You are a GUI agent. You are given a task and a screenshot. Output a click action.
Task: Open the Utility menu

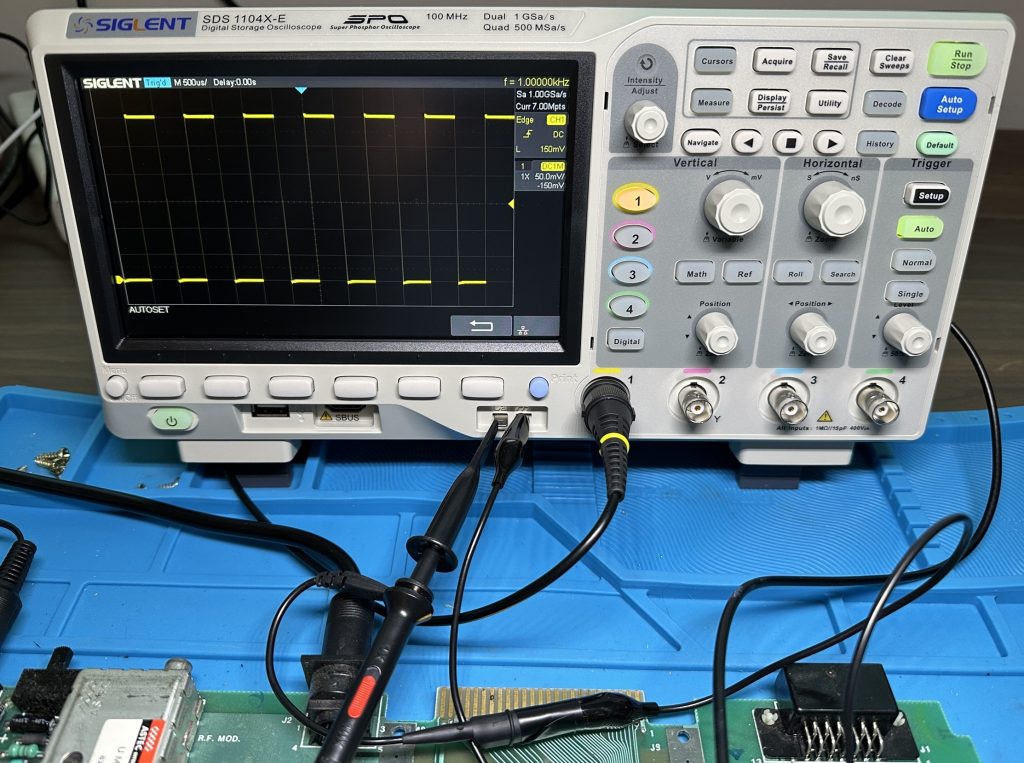click(x=828, y=103)
